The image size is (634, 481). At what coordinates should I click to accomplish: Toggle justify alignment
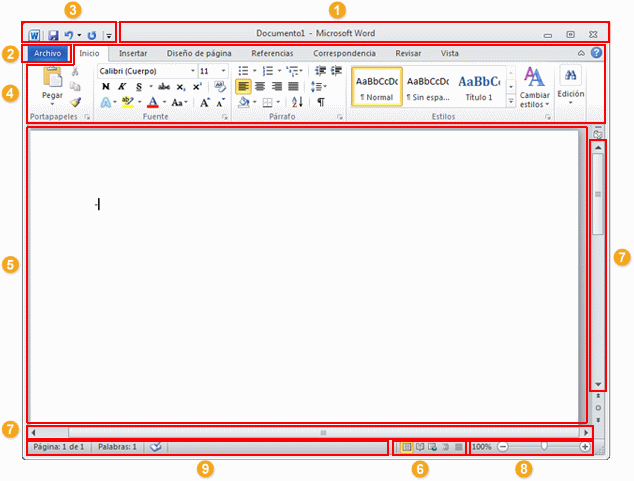point(293,86)
